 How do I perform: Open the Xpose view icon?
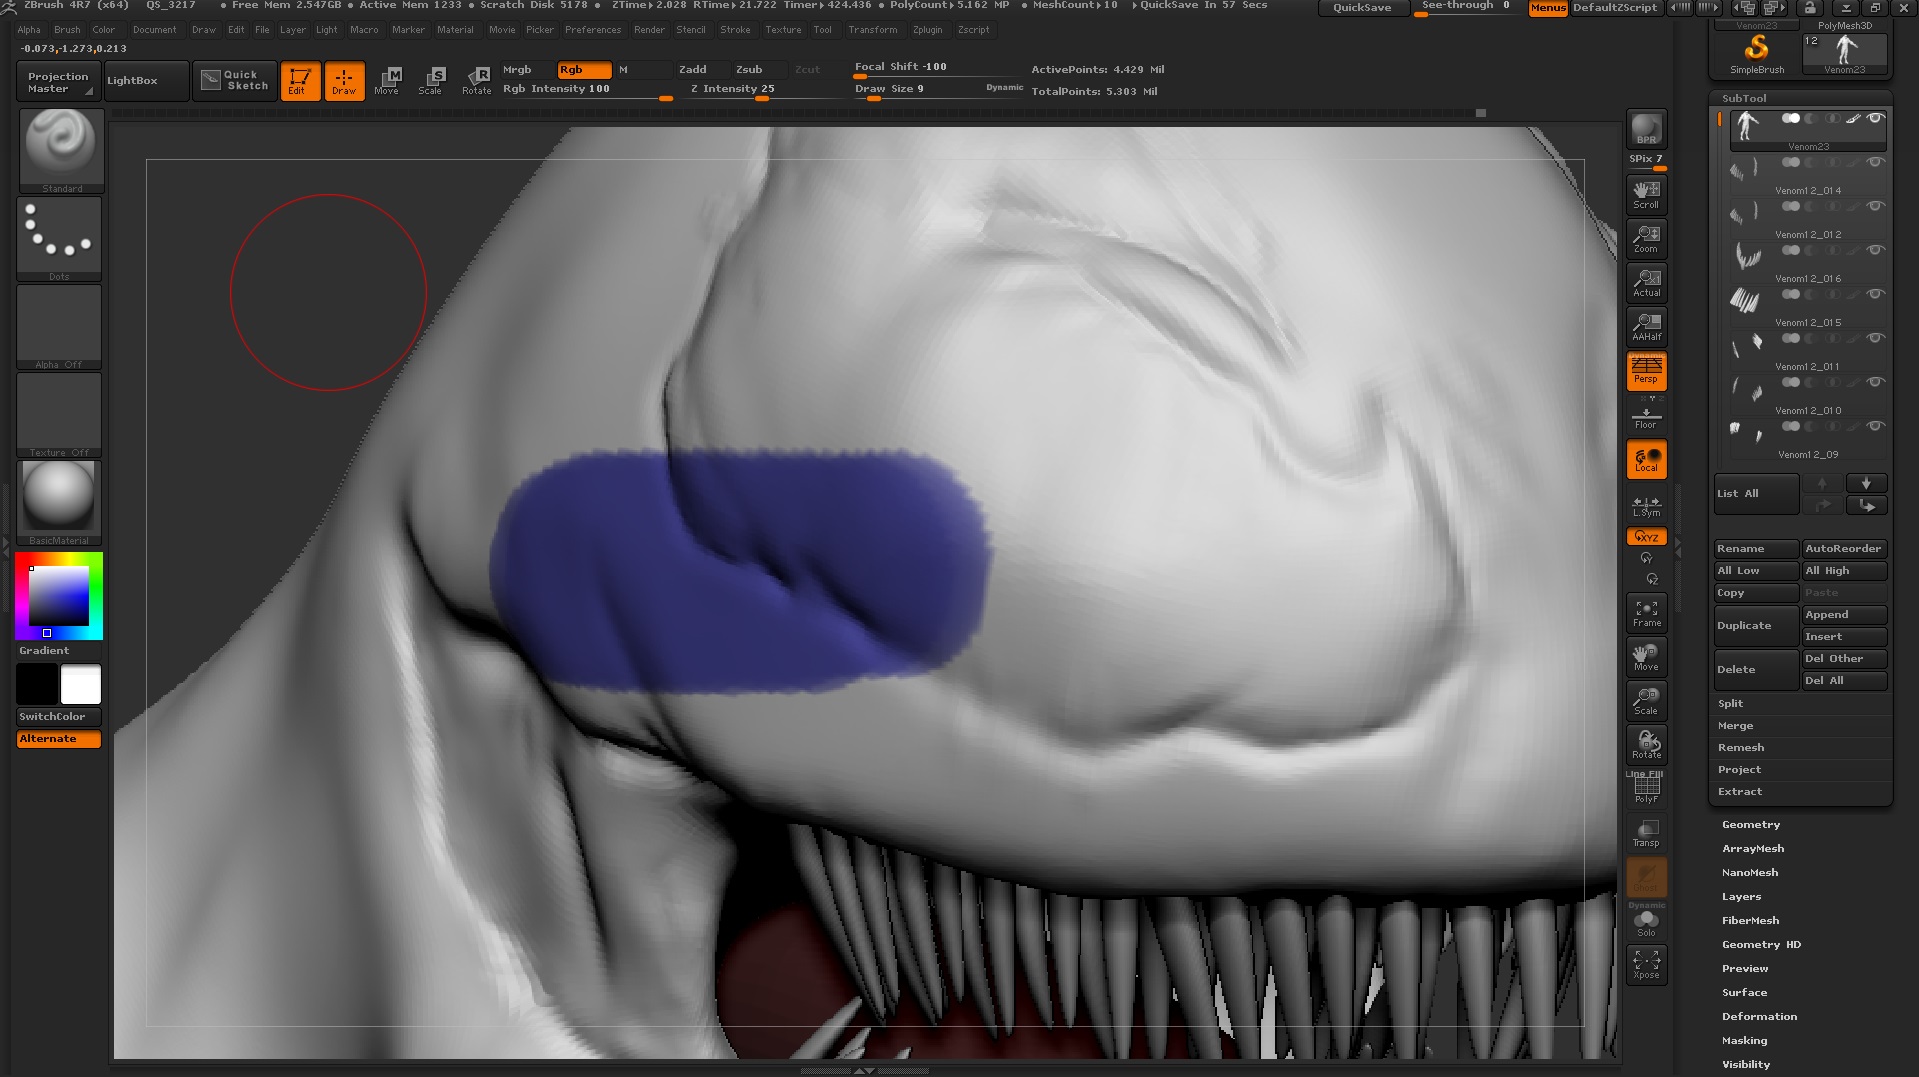pos(1646,965)
